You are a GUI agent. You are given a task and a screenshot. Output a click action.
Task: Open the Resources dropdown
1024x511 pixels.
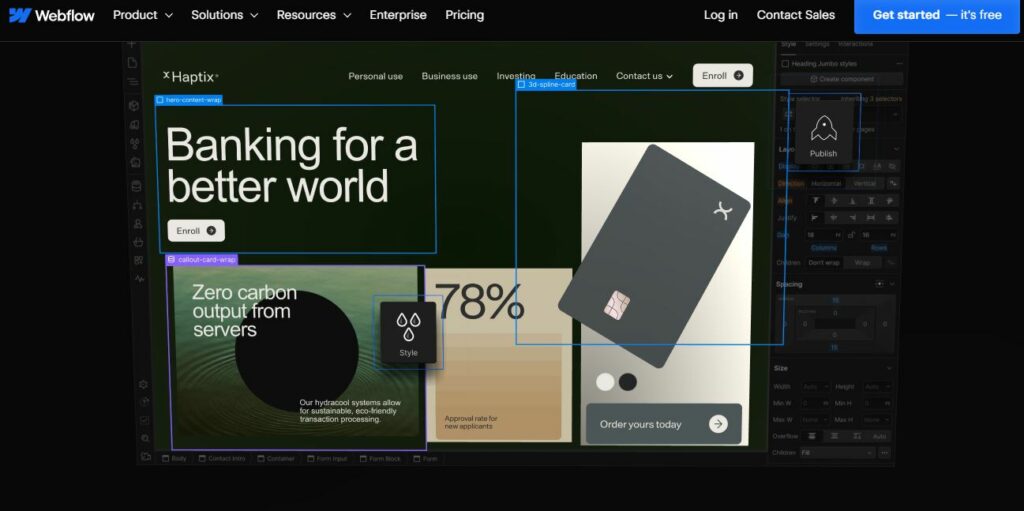[x=314, y=15]
